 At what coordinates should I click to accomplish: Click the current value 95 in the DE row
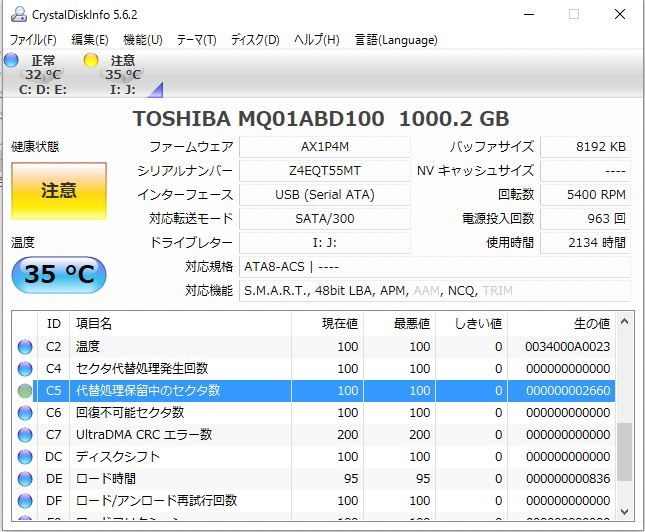click(351, 479)
